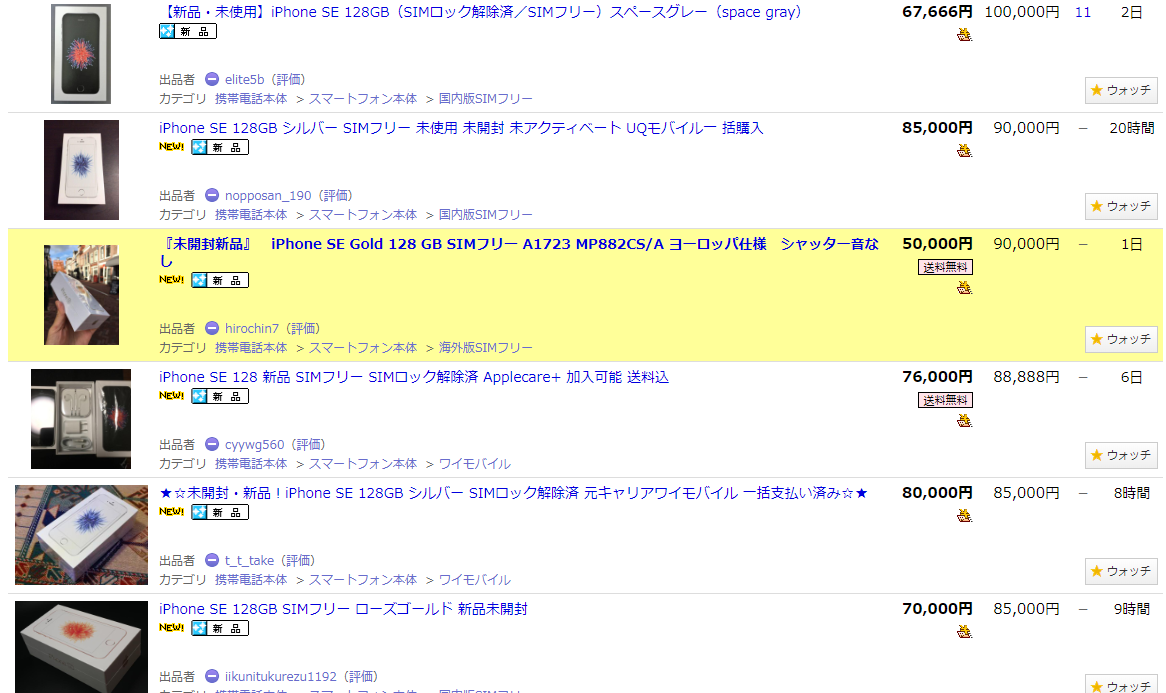Open rose gold iPhone box thumbnail
Screen dimensions: 1166x693
click(x=81, y=647)
